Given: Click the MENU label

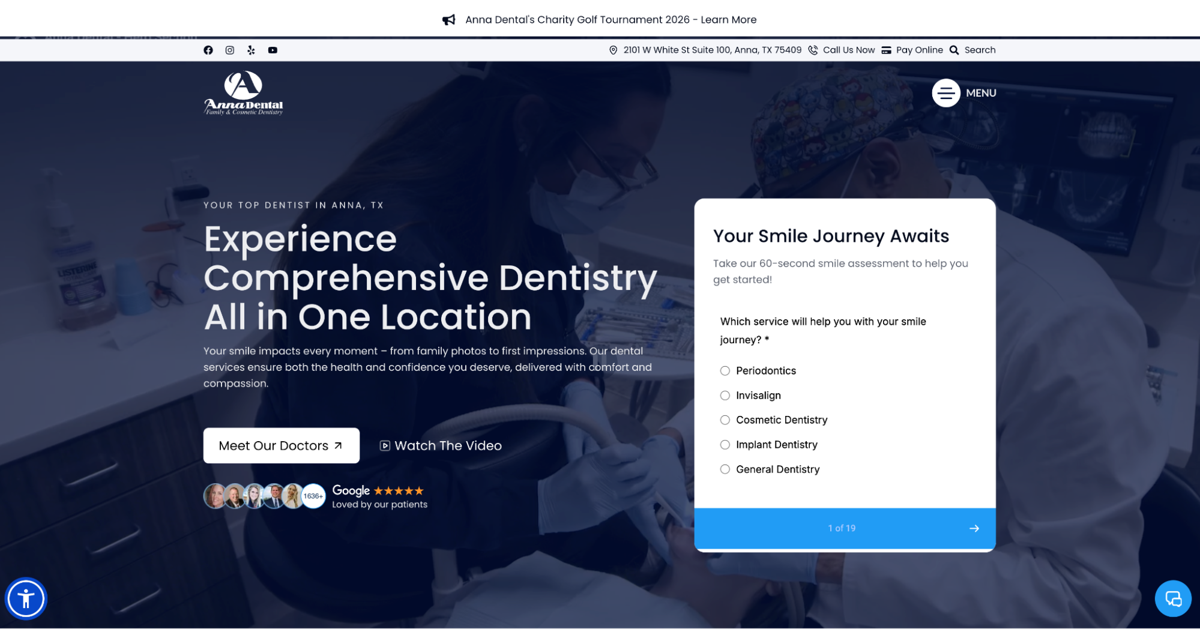Looking at the screenshot, I should click(x=981, y=93).
